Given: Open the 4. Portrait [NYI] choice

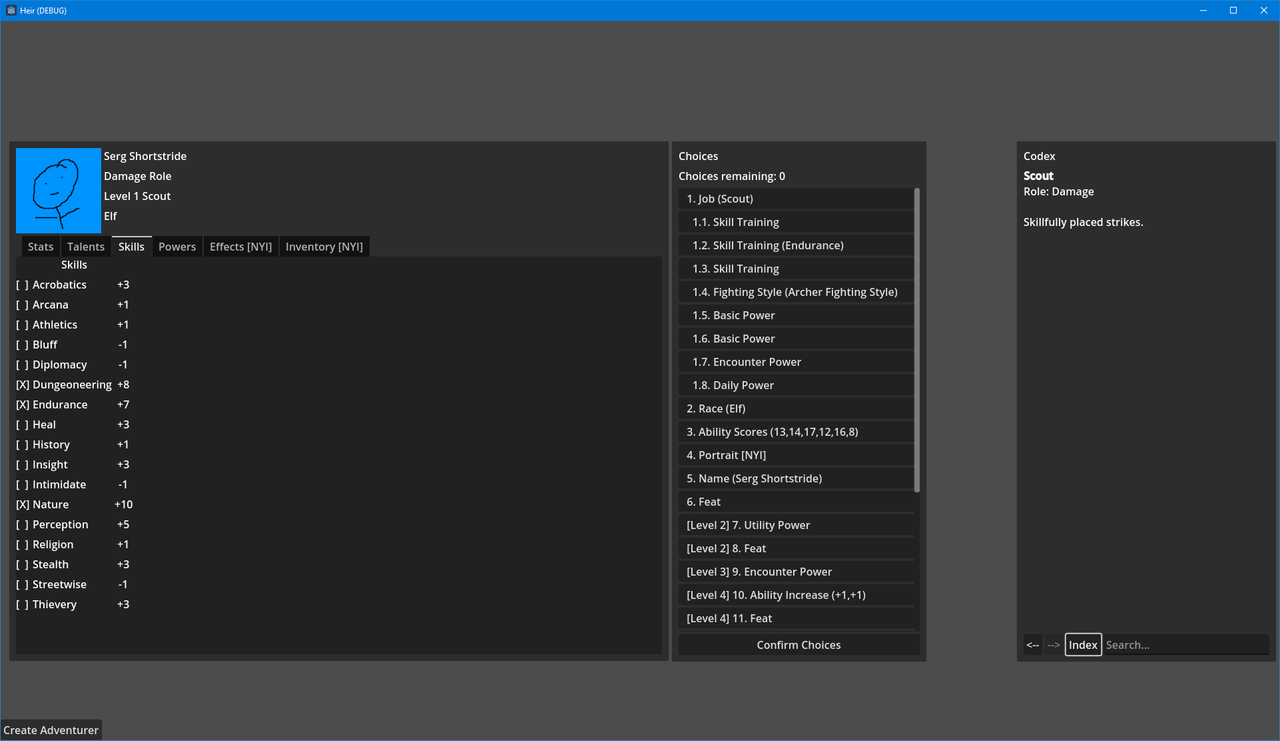Looking at the screenshot, I should (796, 455).
